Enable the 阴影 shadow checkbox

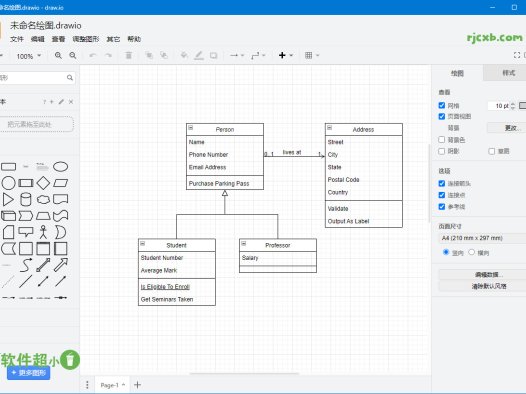[442, 151]
